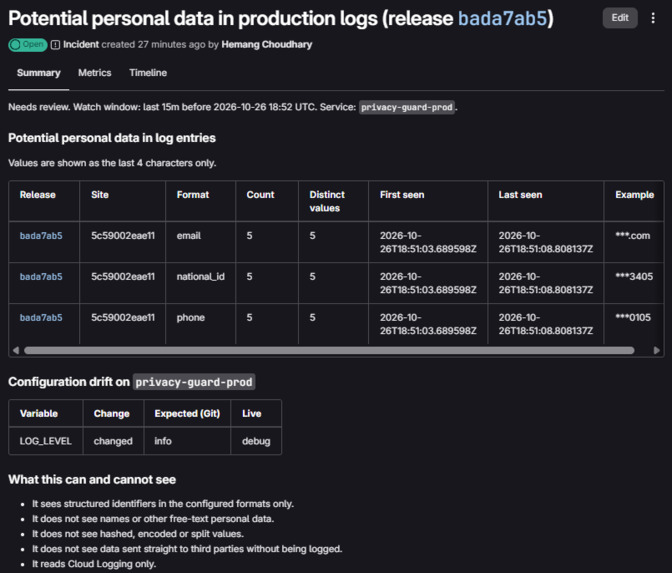Click the LOG_LEVEL variable cell
Image resolution: width=672 pixels, height=573 pixels.
click(x=45, y=441)
